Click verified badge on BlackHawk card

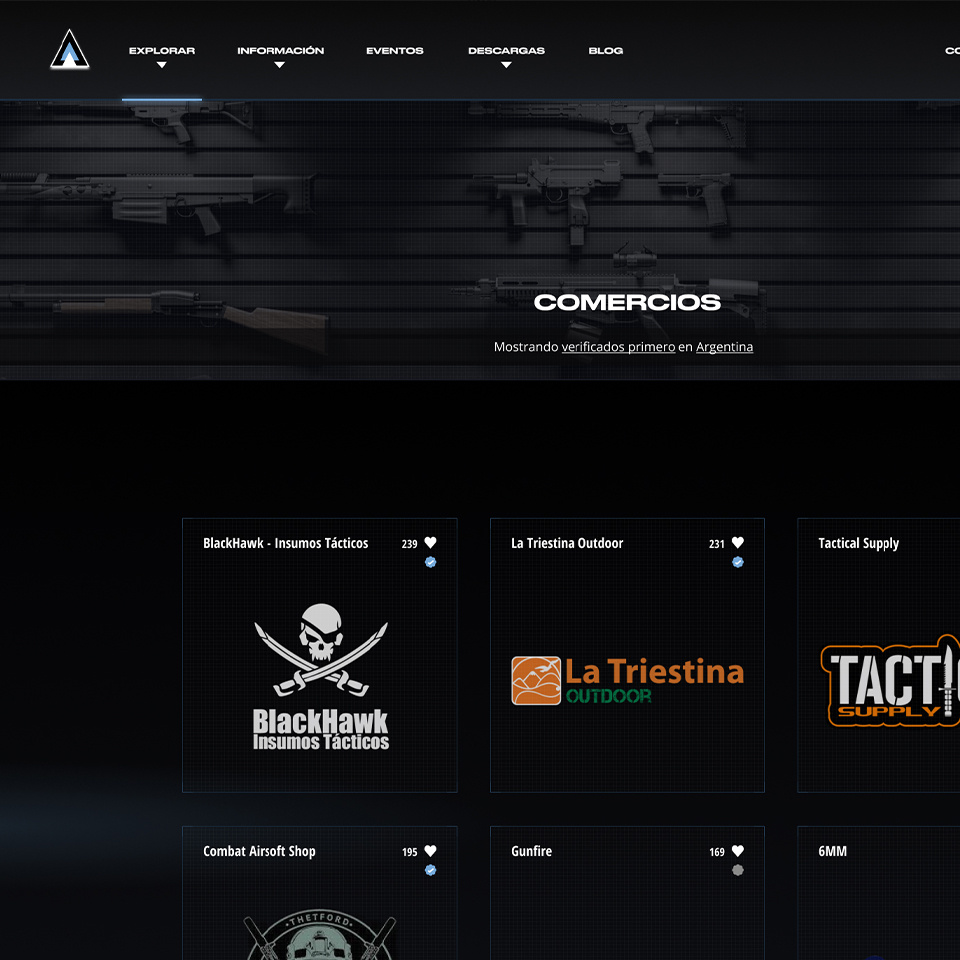pyautogui.click(x=430, y=562)
